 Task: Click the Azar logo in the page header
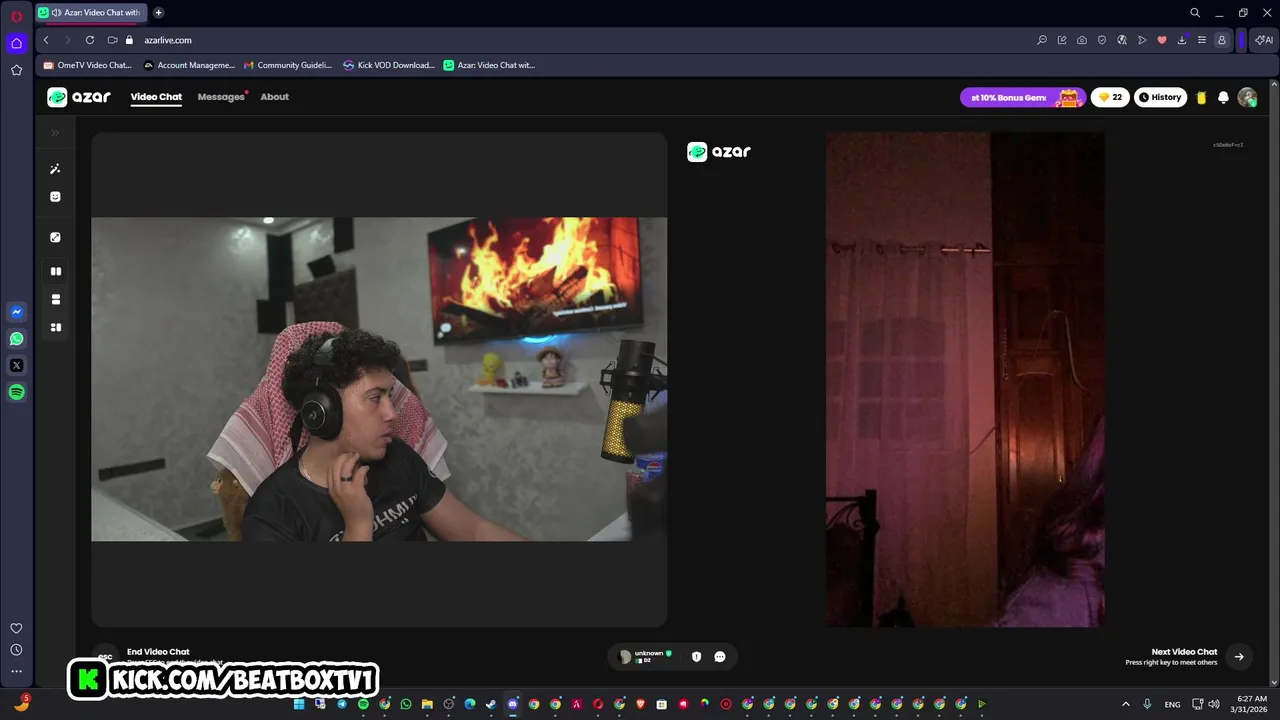pos(79,97)
